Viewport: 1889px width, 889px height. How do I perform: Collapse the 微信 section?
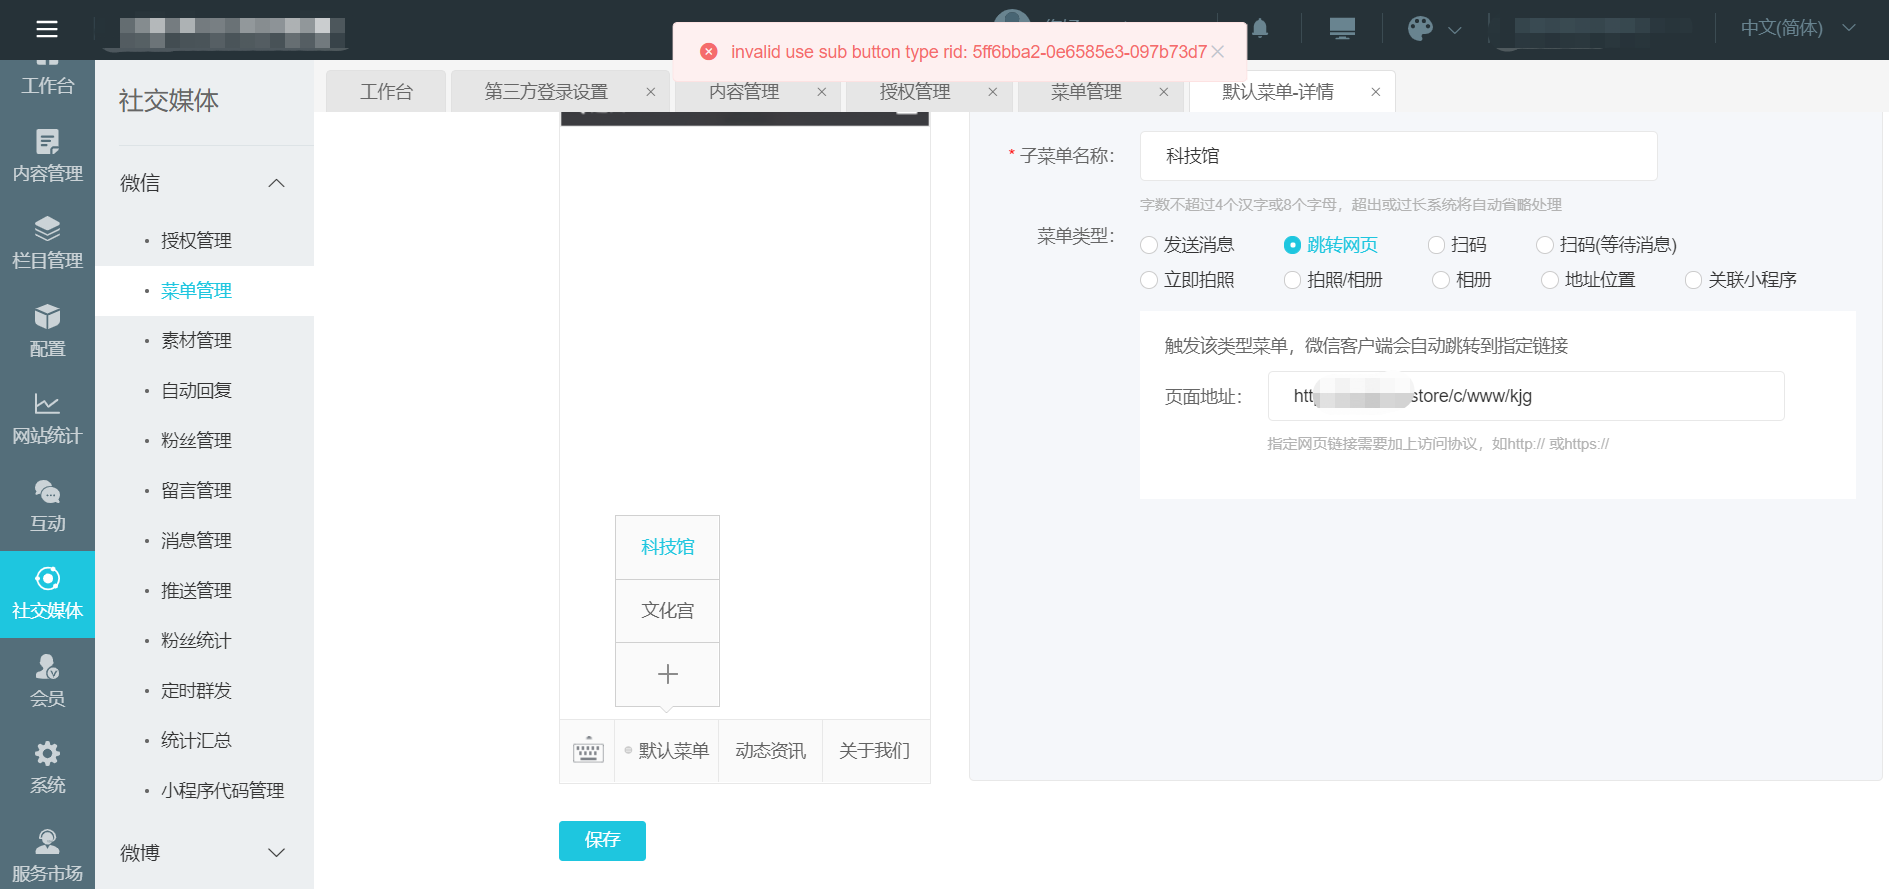(277, 183)
